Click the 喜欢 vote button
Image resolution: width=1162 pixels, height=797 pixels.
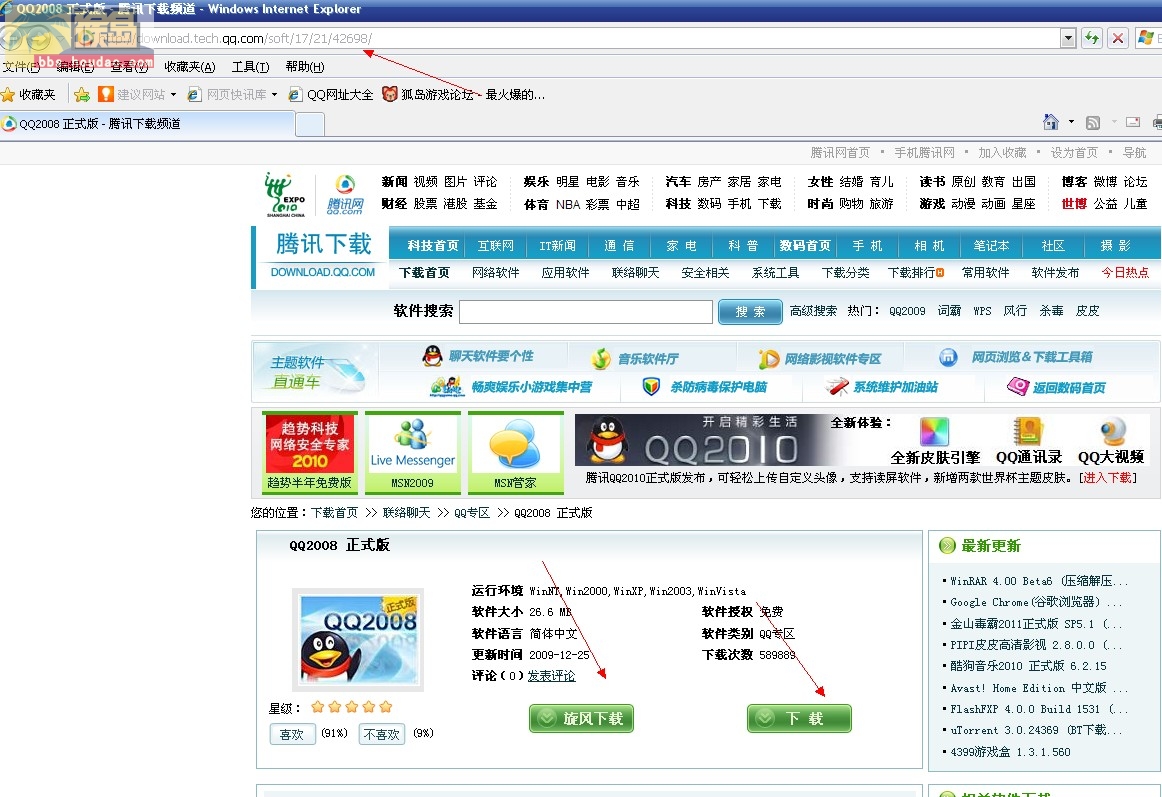click(292, 734)
